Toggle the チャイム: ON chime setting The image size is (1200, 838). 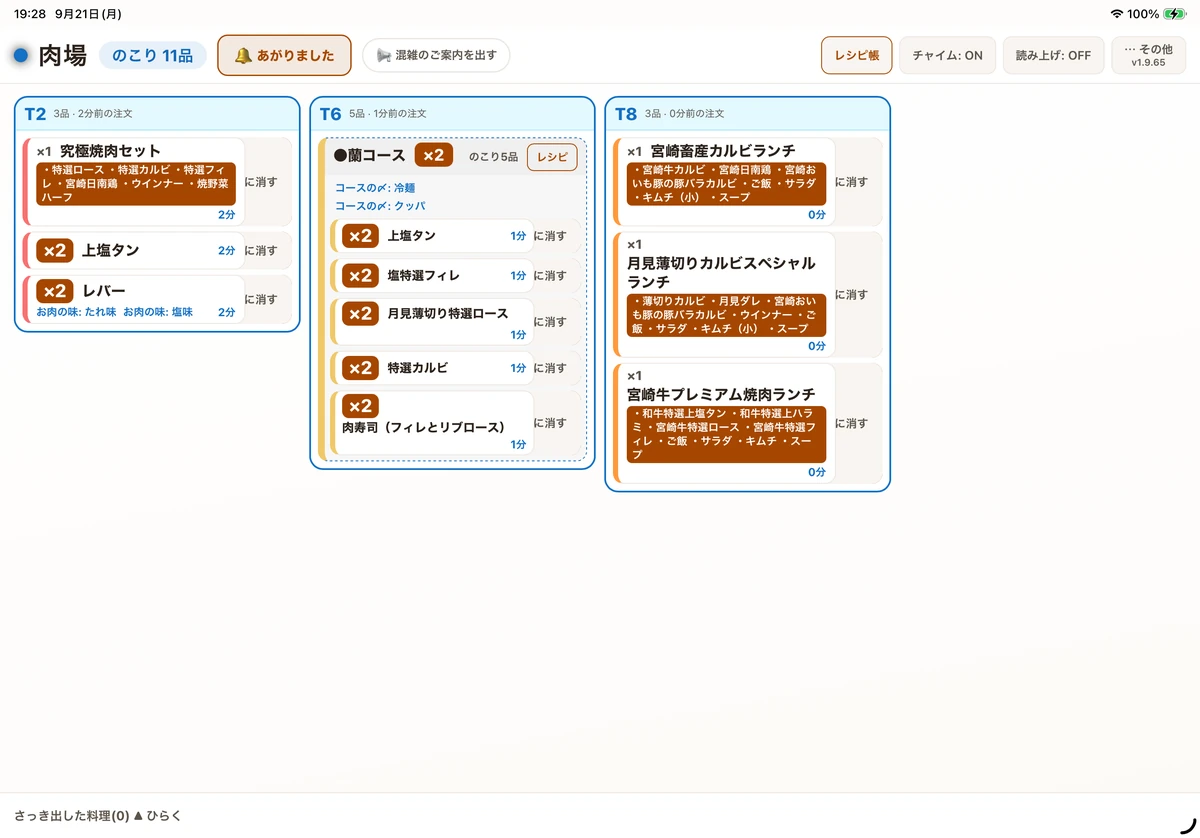(x=947, y=56)
